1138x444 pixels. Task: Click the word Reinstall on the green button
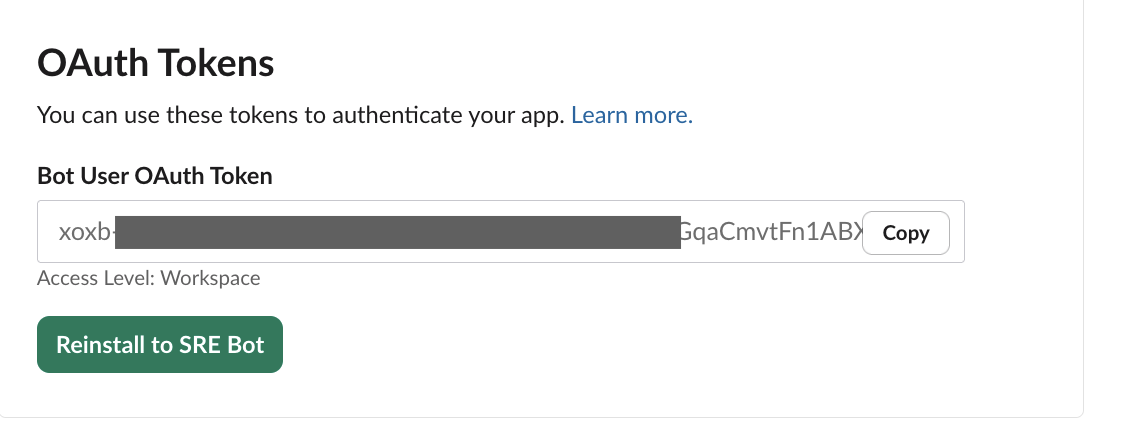pos(101,345)
